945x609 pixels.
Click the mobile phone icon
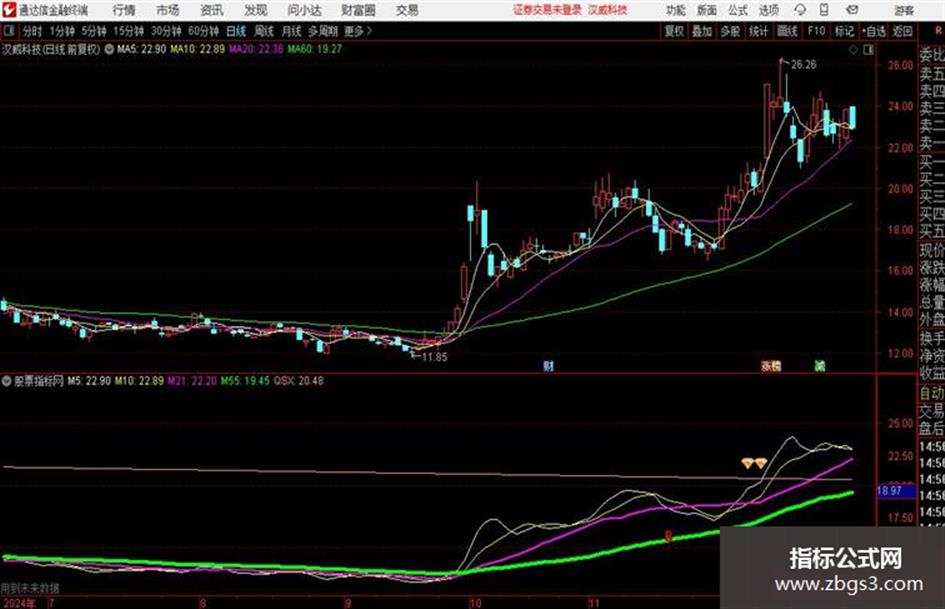point(824,10)
